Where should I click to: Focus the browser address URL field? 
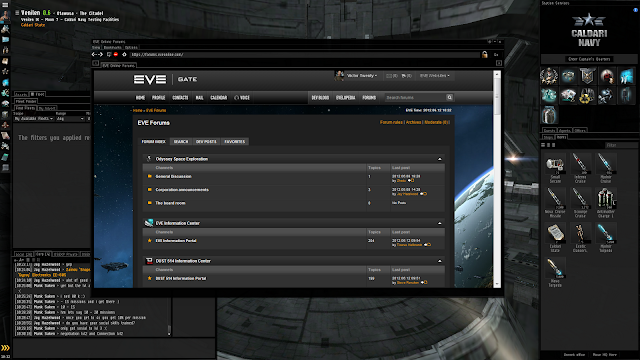(304, 55)
